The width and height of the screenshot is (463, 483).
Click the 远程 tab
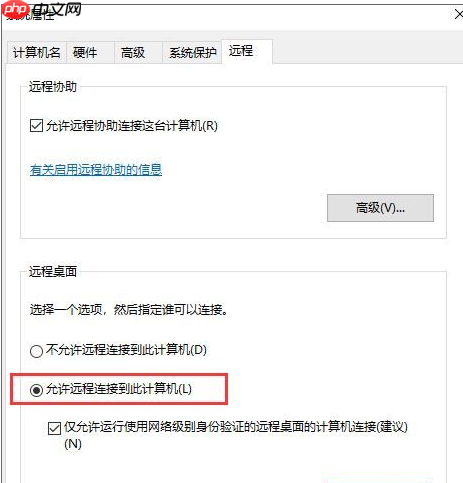(247, 51)
